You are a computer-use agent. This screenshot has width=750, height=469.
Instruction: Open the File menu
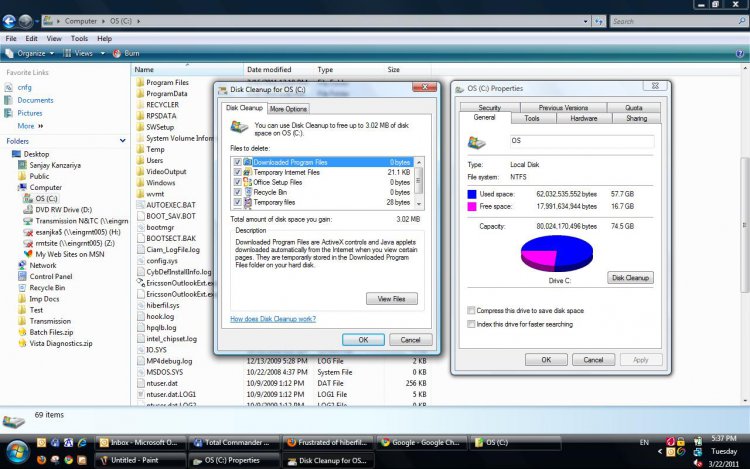click(x=11, y=39)
